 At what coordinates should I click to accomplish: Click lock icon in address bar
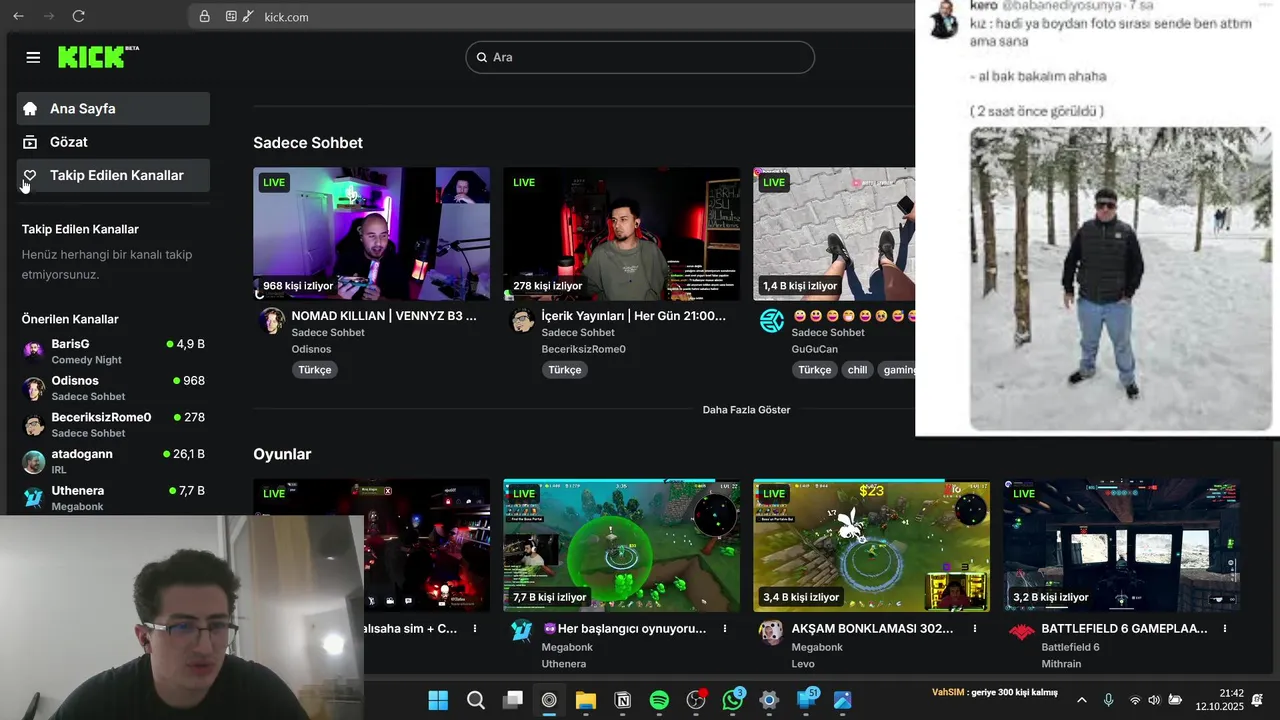(204, 16)
